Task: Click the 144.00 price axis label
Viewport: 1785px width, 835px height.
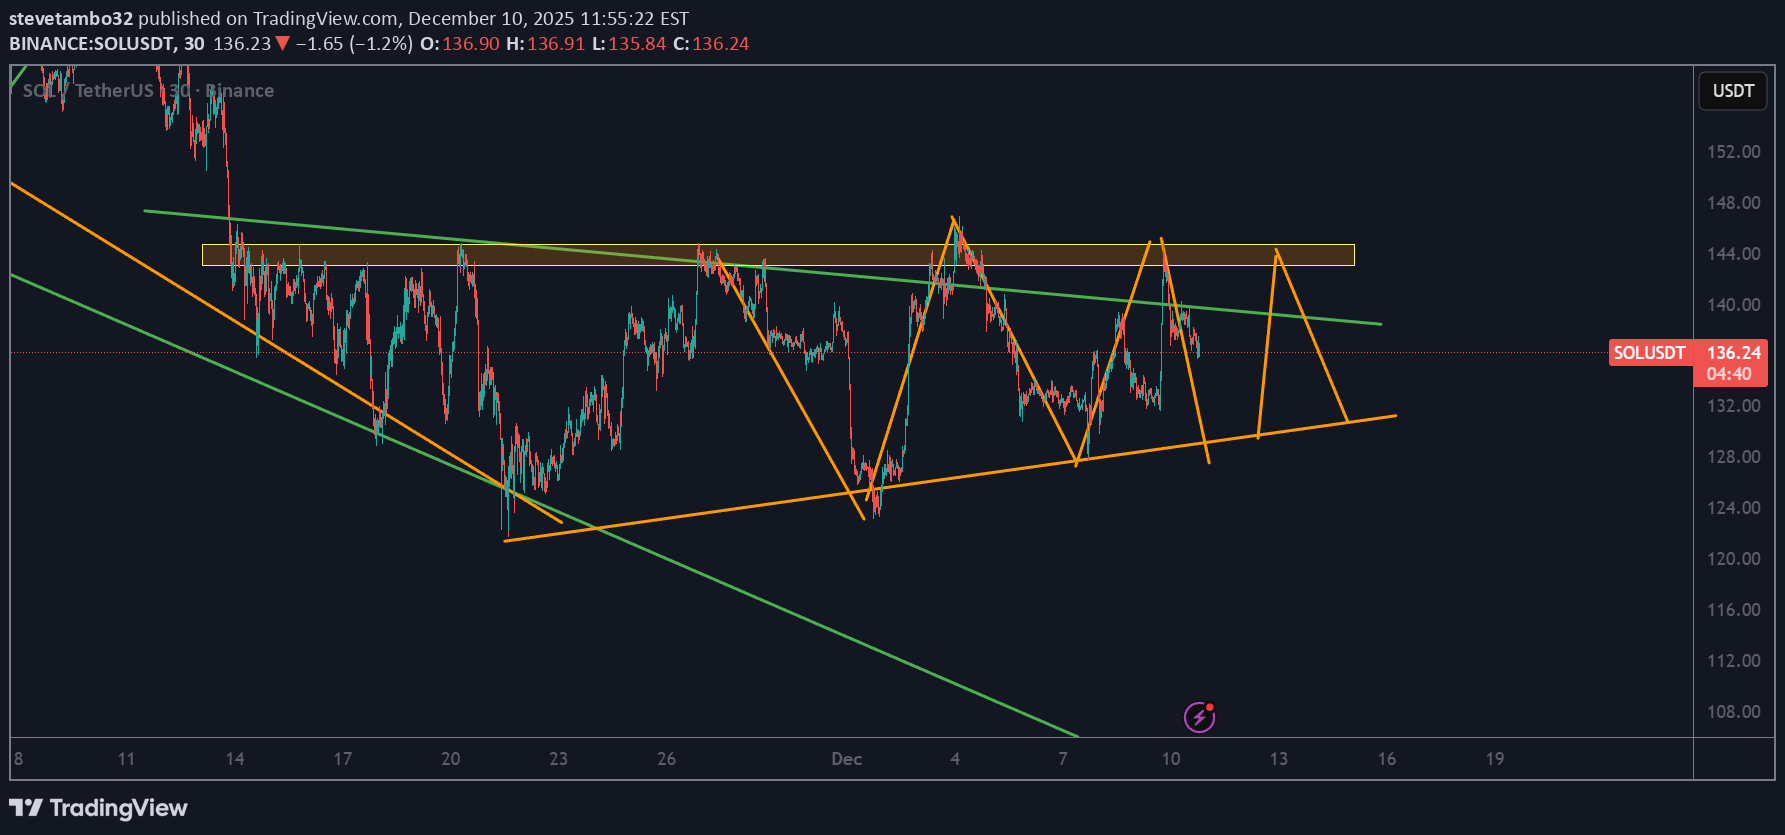Action: [1733, 254]
